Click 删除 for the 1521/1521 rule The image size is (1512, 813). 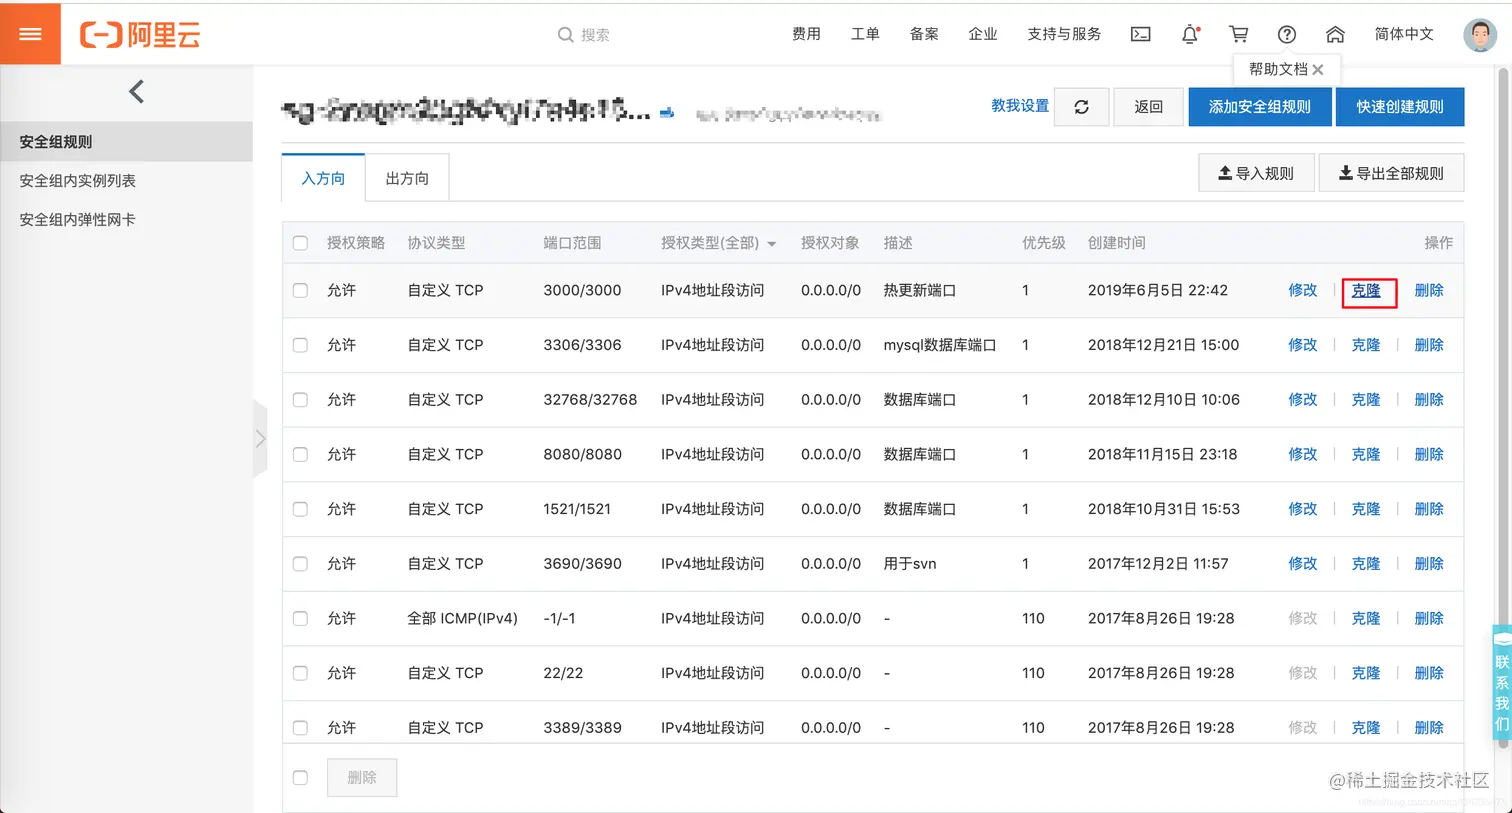click(x=1429, y=509)
